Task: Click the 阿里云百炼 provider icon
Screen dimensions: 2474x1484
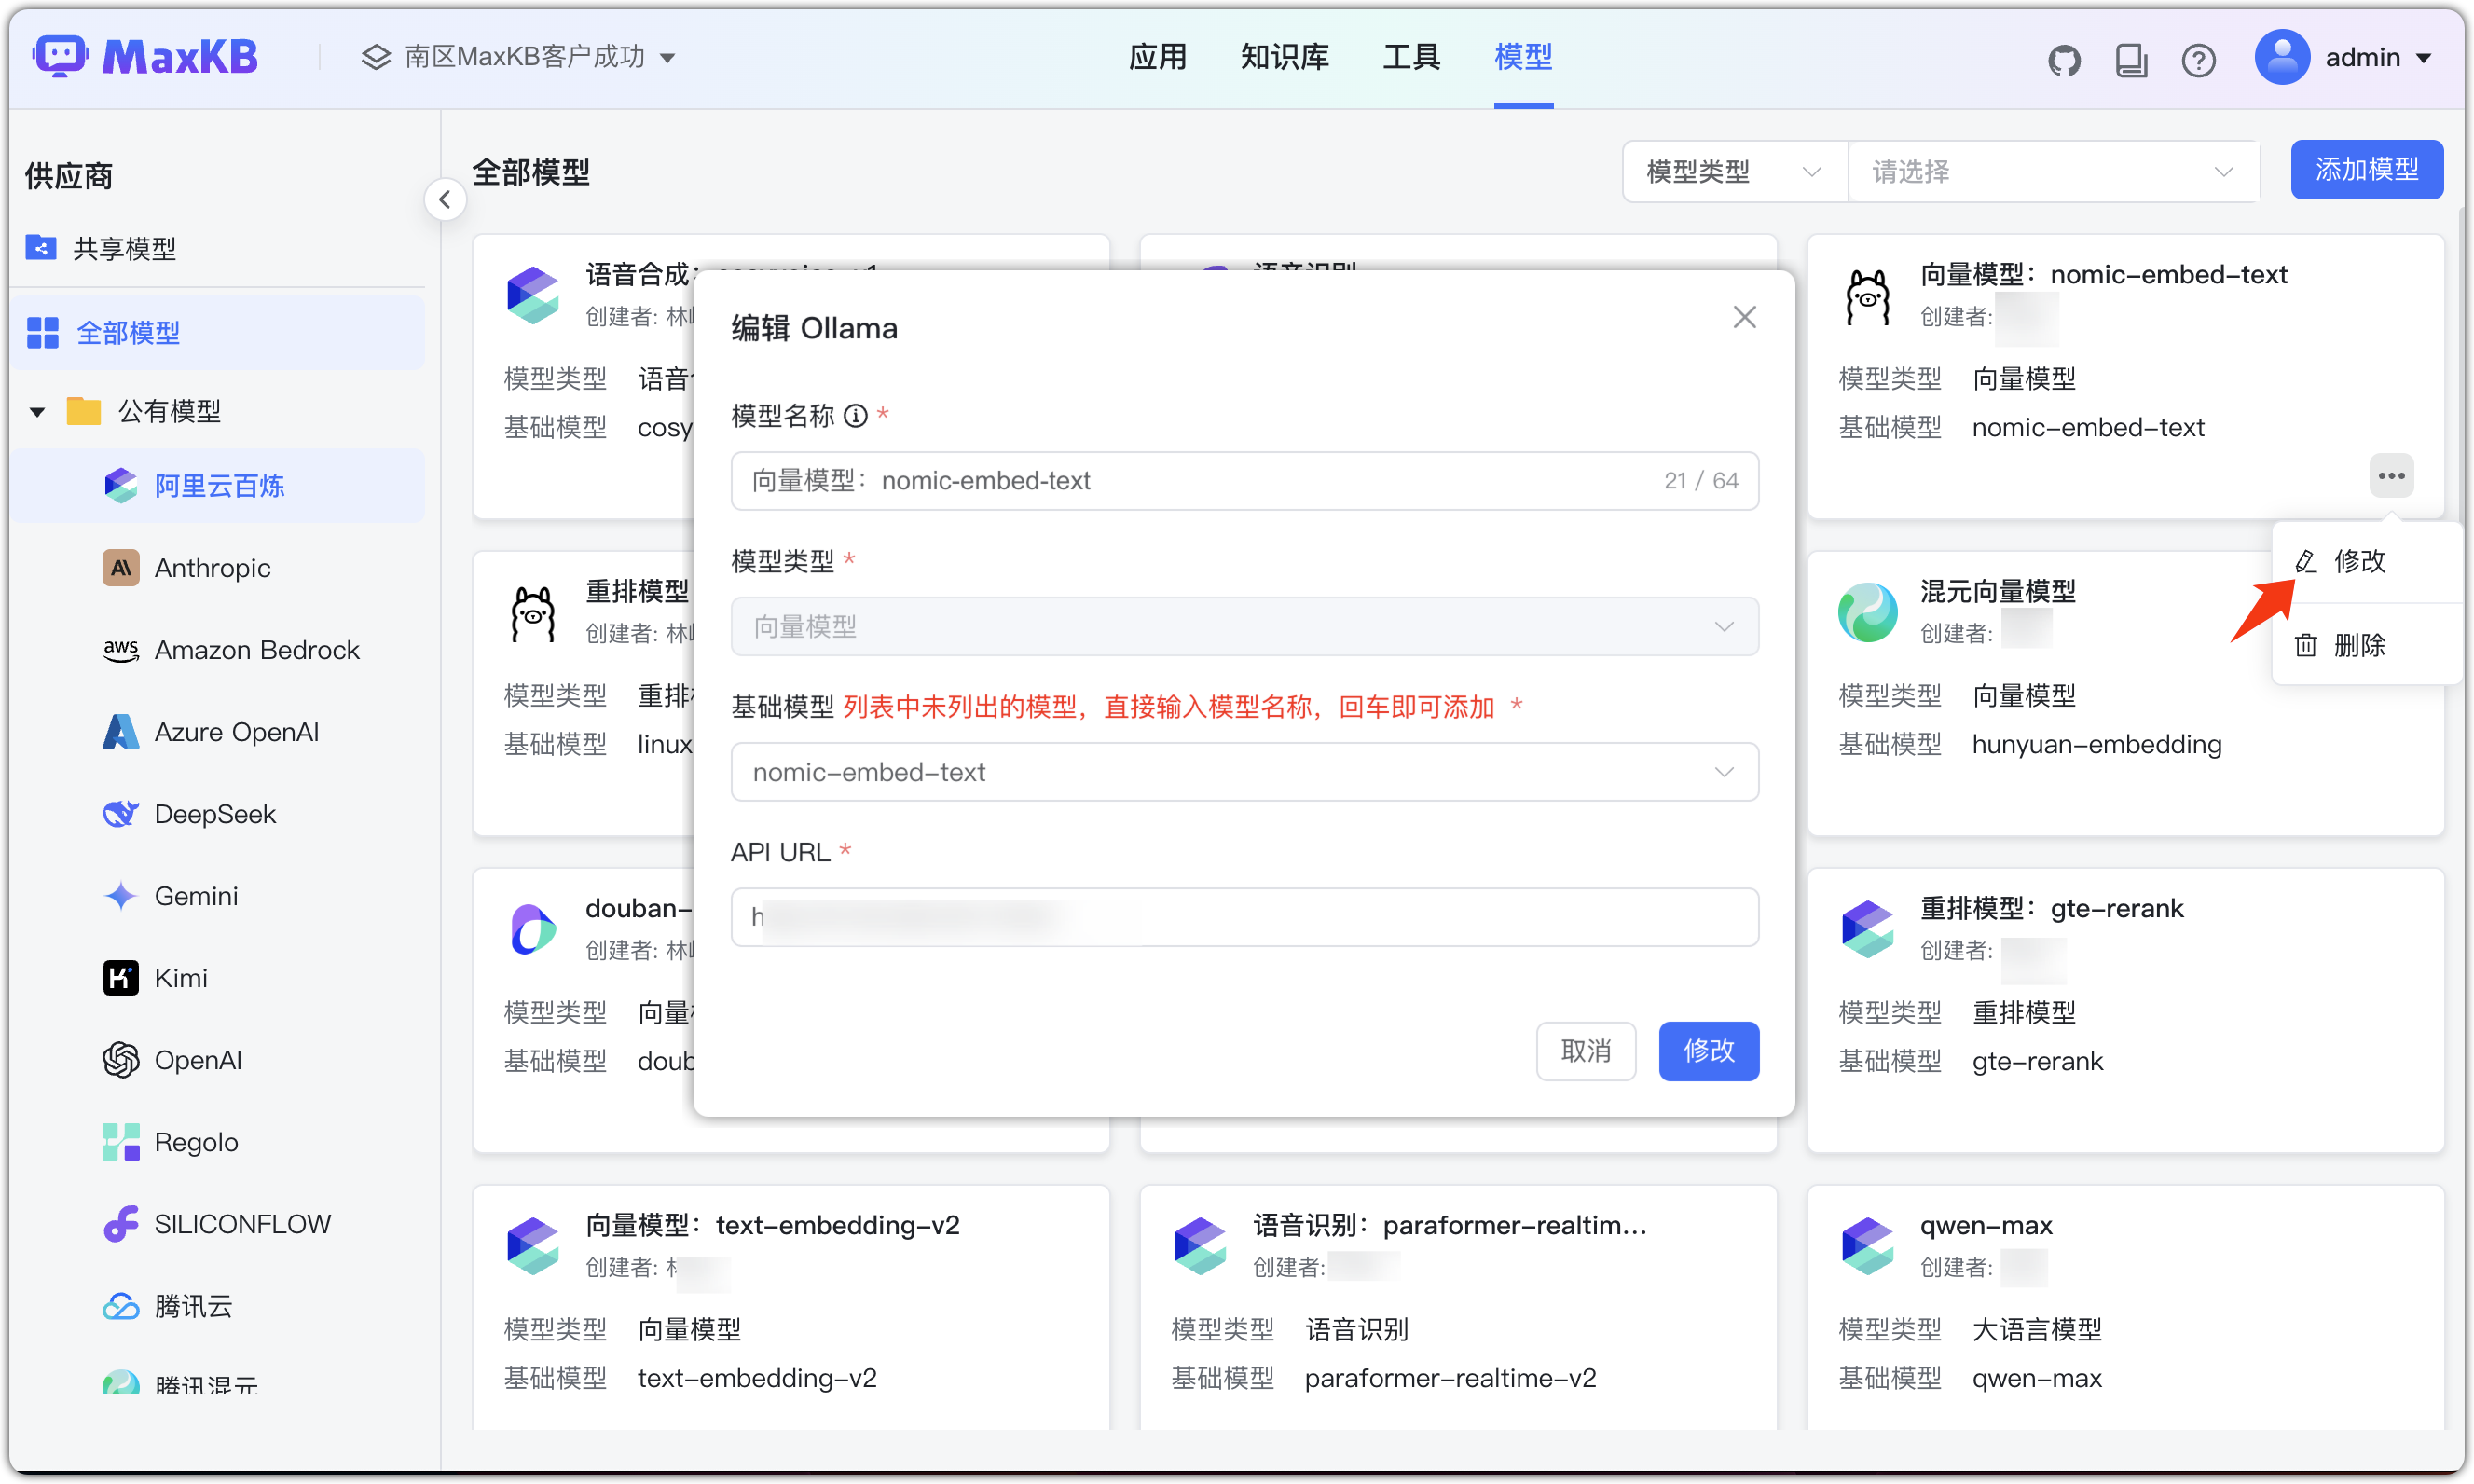Action: coord(121,486)
